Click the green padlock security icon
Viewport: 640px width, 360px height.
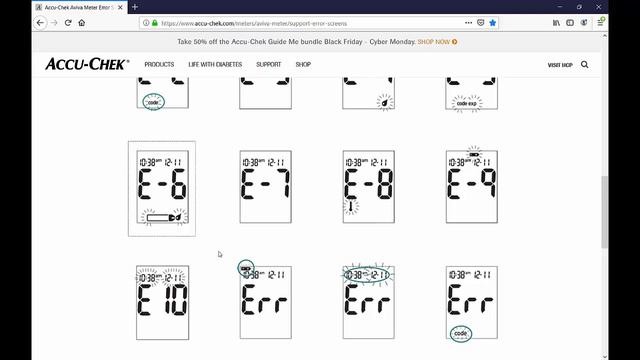[x=155, y=23]
